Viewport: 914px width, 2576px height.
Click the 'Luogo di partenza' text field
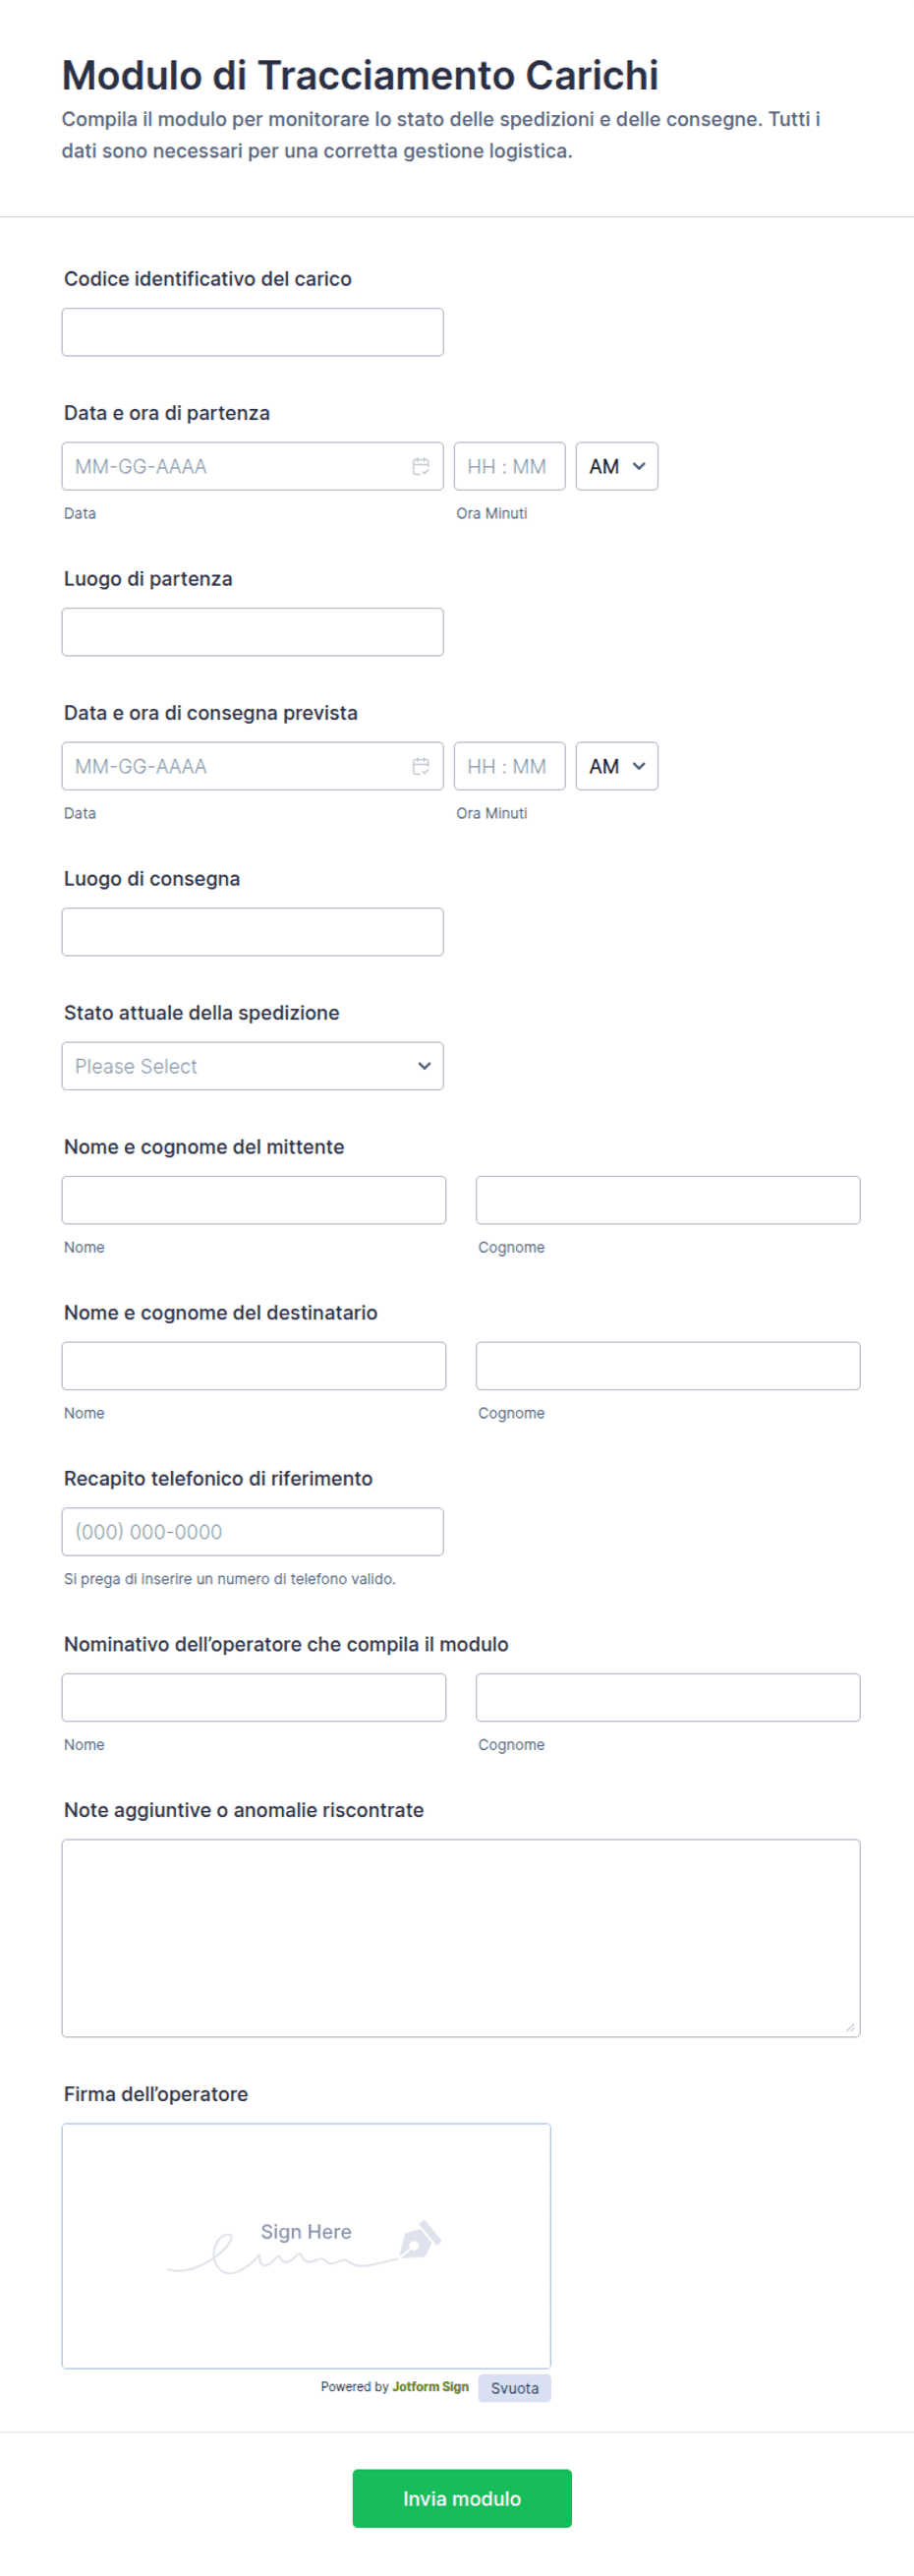(x=252, y=632)
